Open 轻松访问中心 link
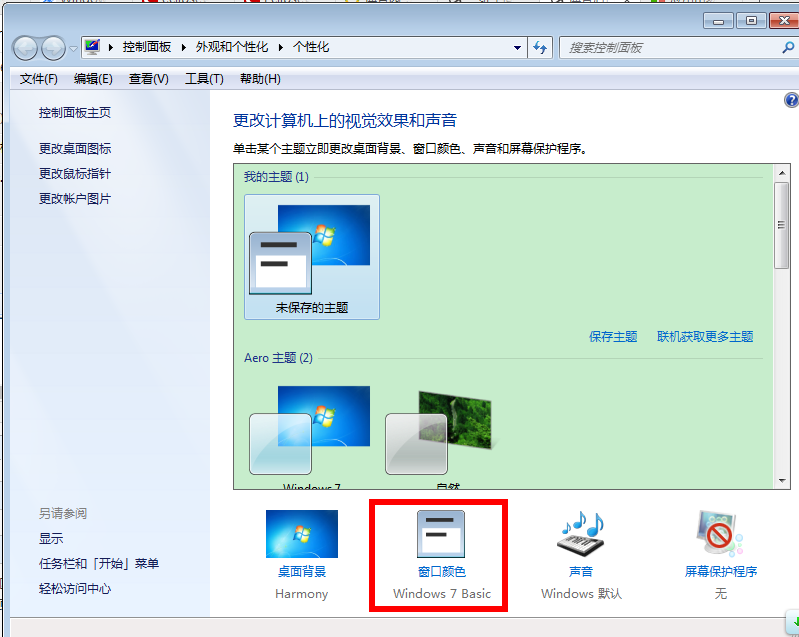This screenshot has width=799, height=637. pyautogui.click(x=75, y=589)
